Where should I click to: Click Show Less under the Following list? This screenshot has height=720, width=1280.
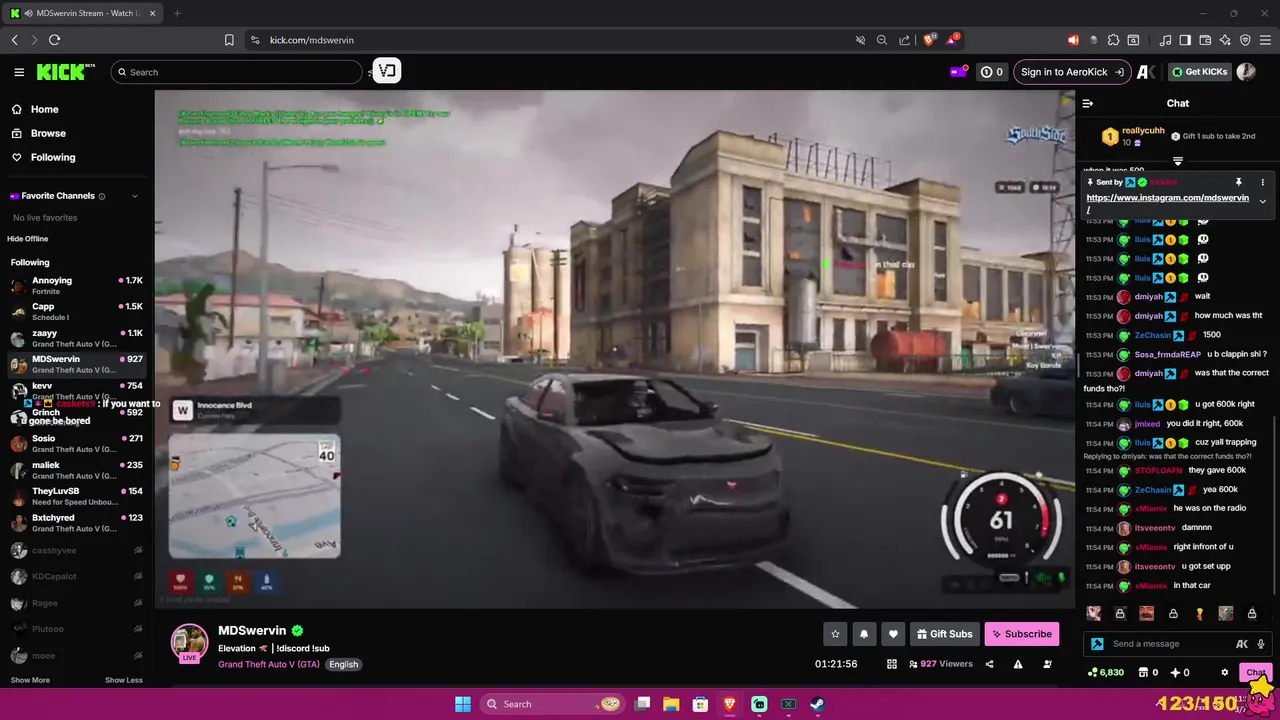pos(124,680)
